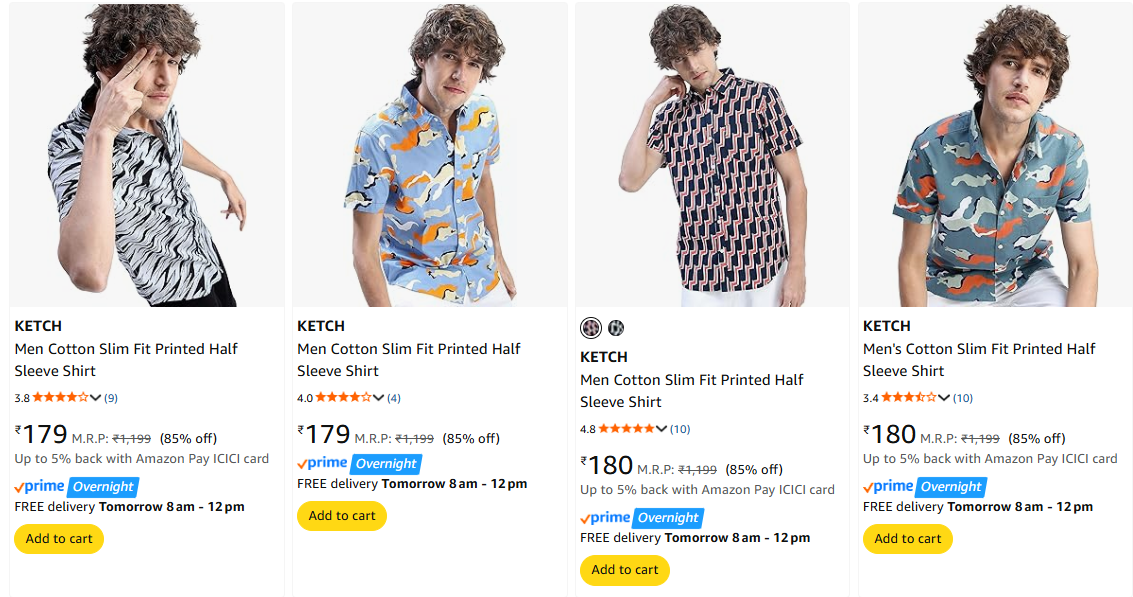Click the Prime logo under the light blue shirt

[x=323, y=463]
